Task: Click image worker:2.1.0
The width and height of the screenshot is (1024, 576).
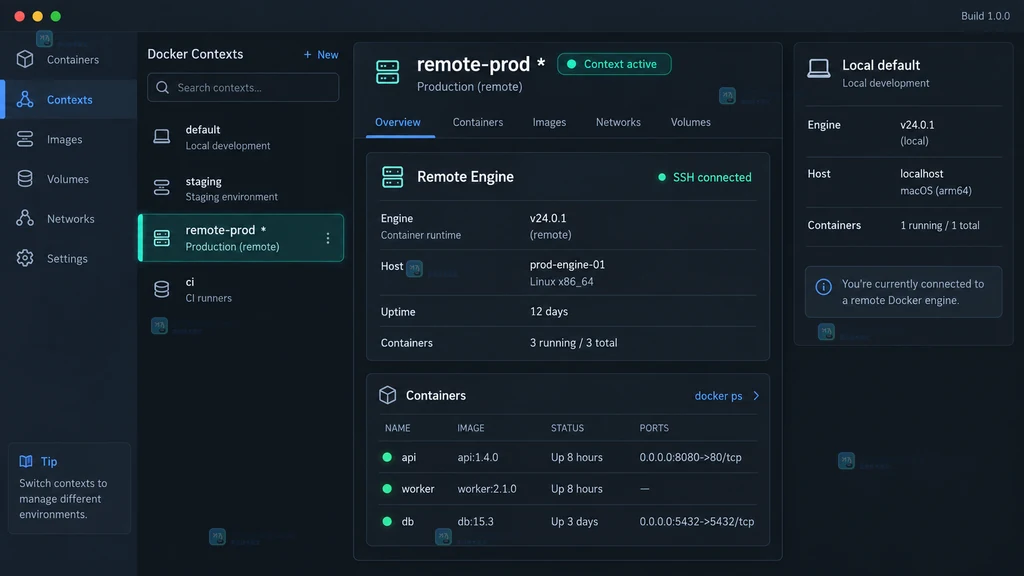Action: (487, 488)
